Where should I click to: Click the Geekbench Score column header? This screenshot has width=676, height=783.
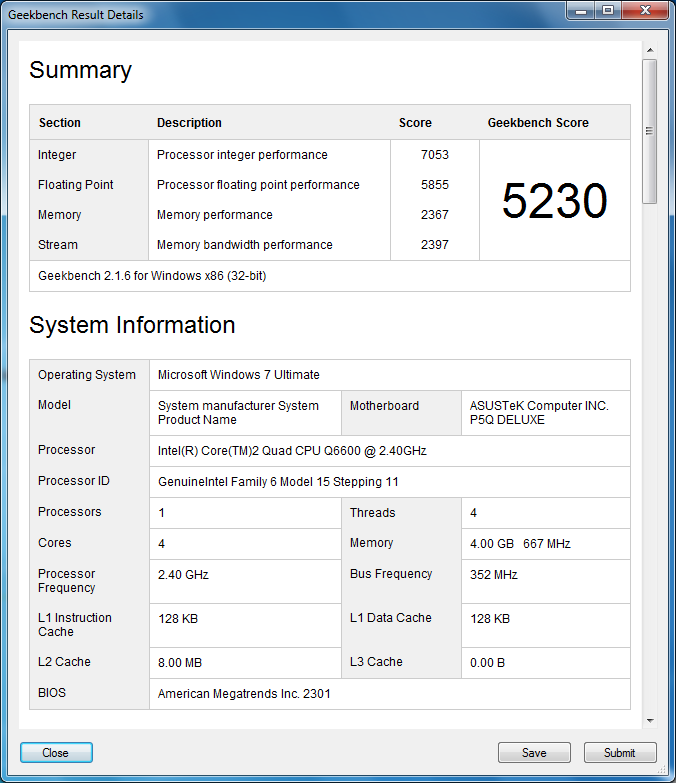click(x=538, y=123)
